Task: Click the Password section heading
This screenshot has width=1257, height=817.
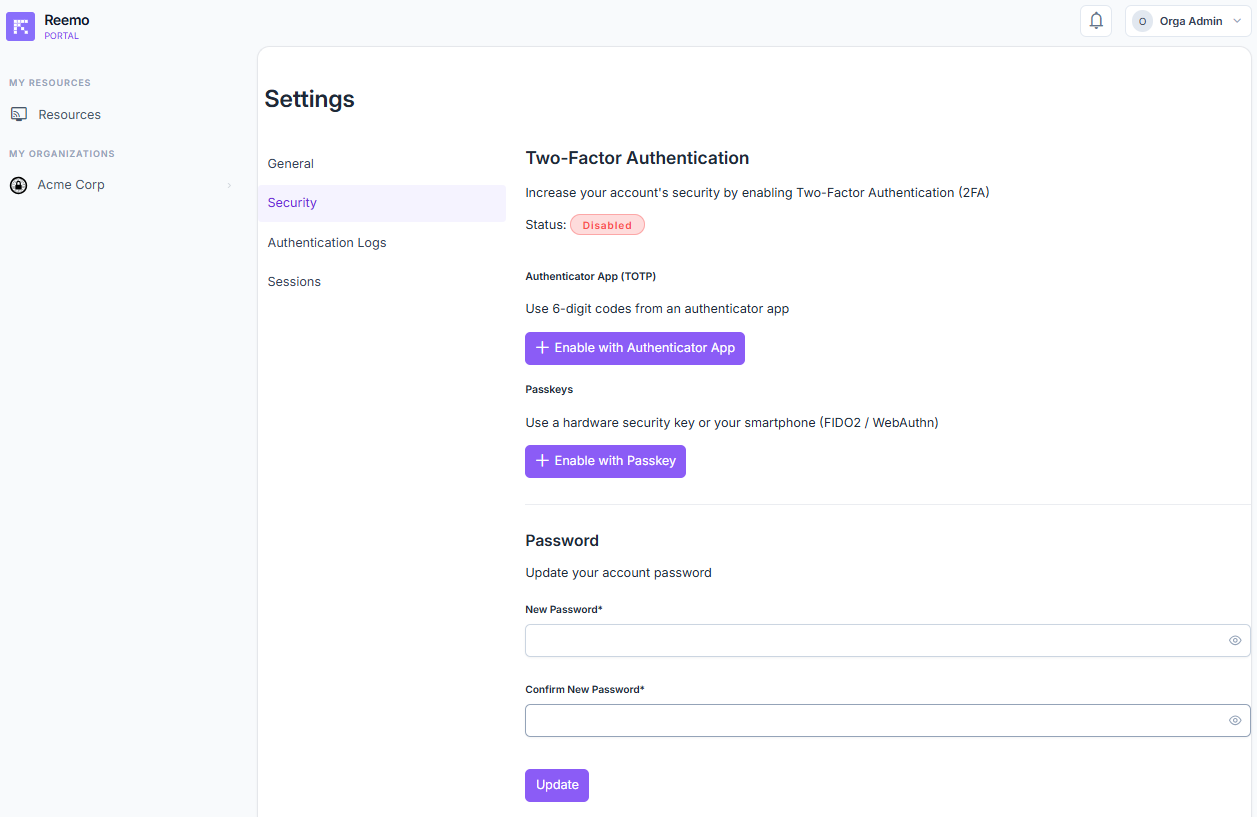Action: pyautogui.click(x=562, y=541)
